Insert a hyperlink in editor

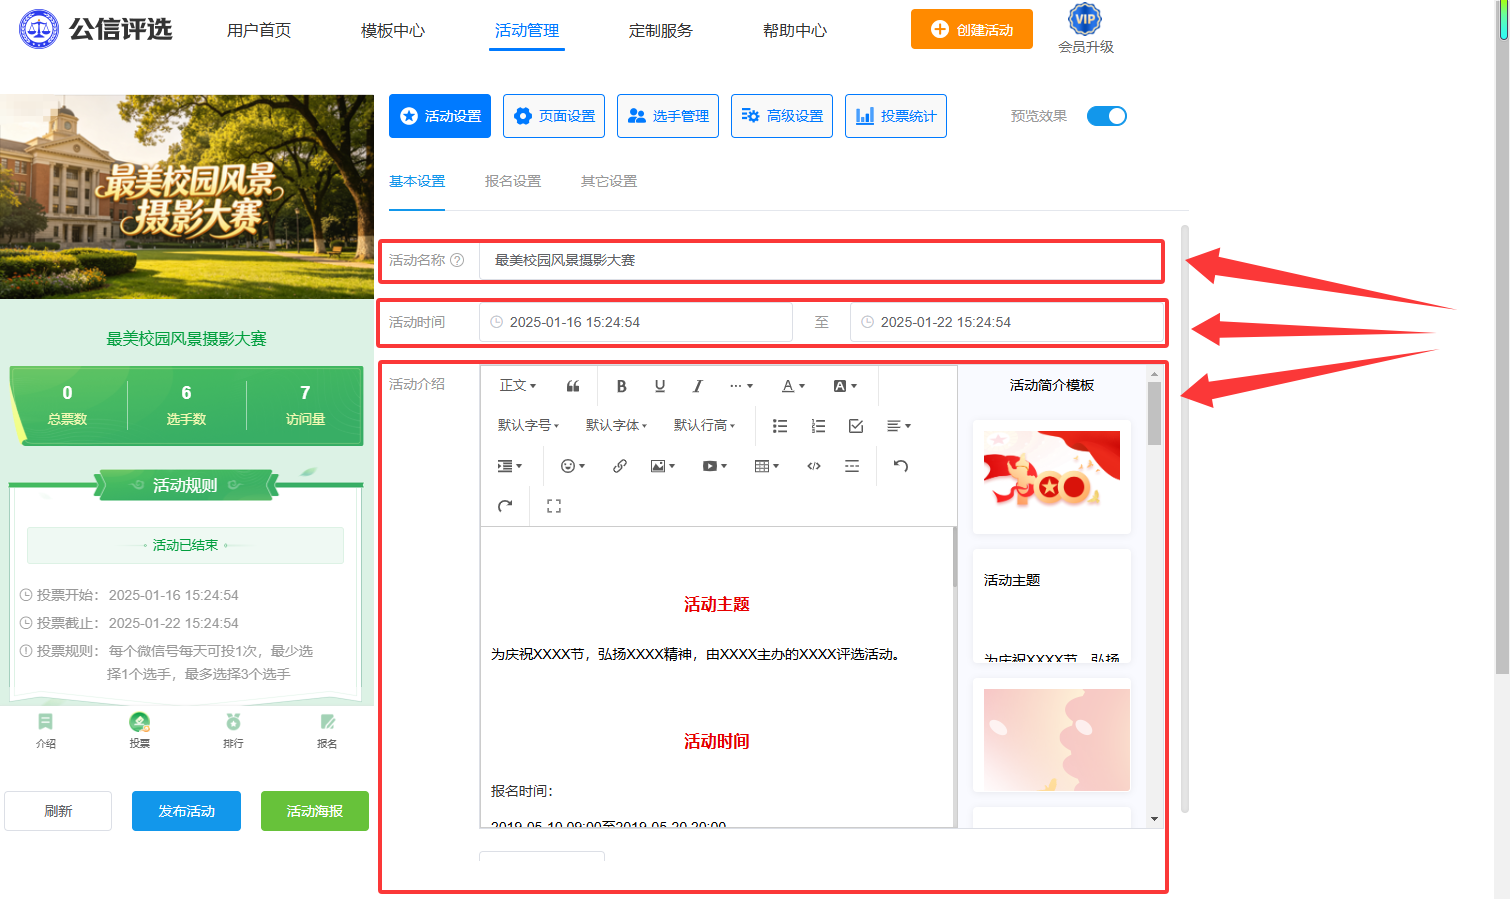pos(620,466)
